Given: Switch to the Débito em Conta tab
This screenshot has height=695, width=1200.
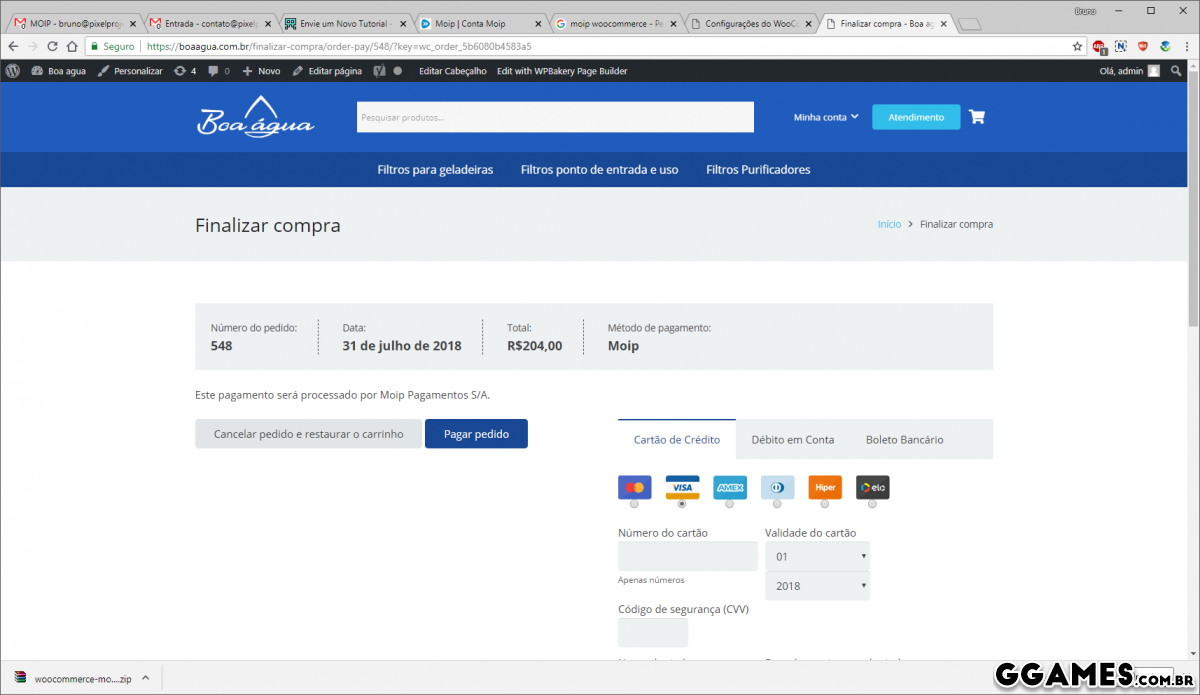Looking at the screenshot, I should (792, 439).
